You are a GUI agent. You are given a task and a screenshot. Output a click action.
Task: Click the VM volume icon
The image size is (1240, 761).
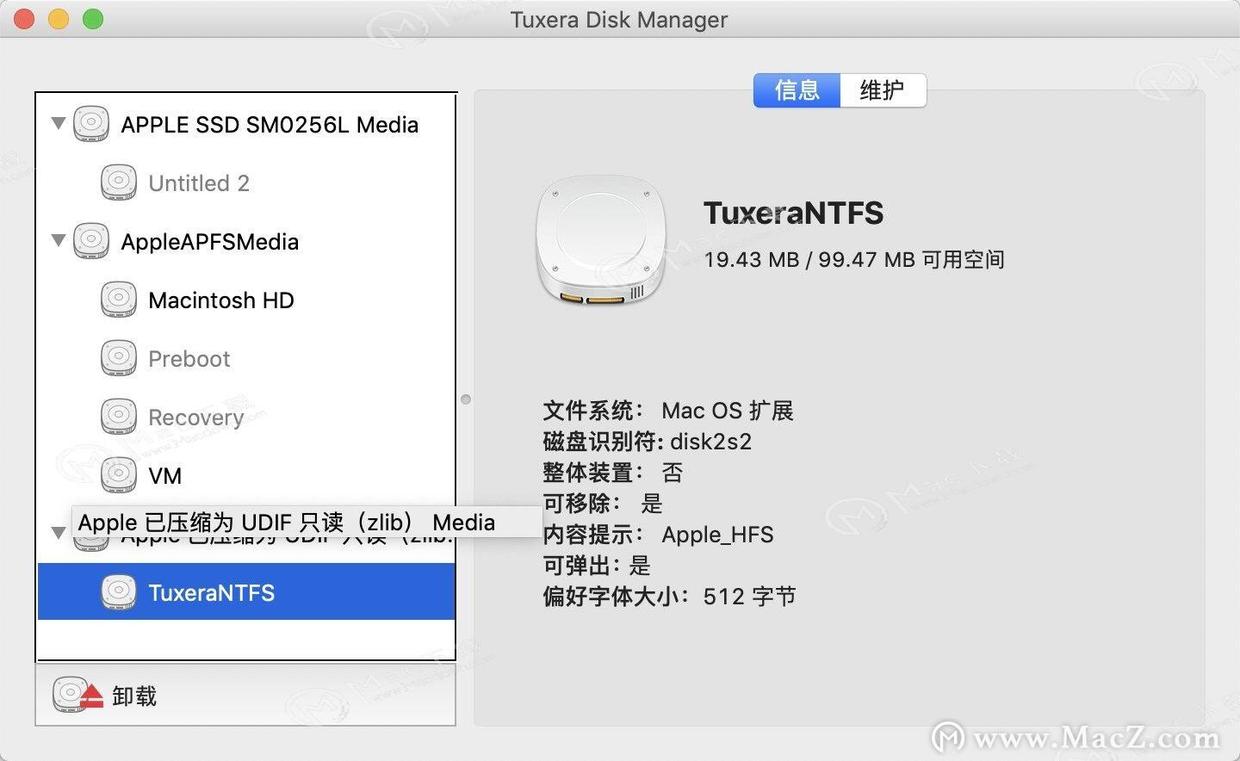point(118,476)
